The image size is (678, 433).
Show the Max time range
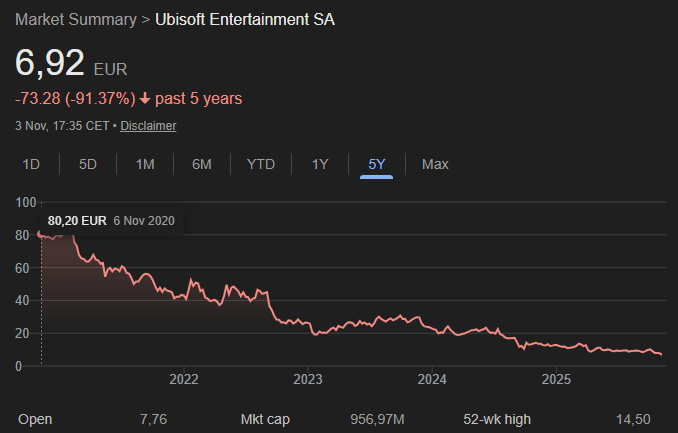click(435, 164)
